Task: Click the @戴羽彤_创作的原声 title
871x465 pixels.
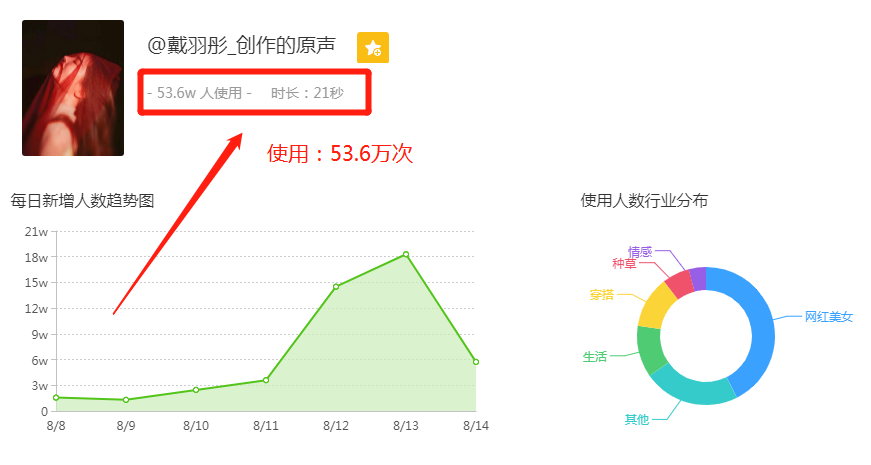Action: (x=241, y=46)
